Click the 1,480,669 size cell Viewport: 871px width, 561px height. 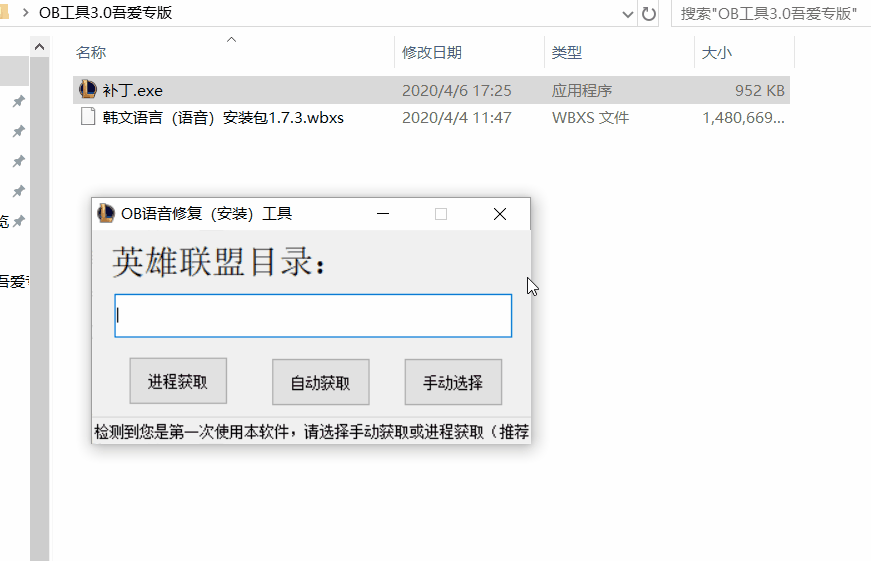[743, 118]
